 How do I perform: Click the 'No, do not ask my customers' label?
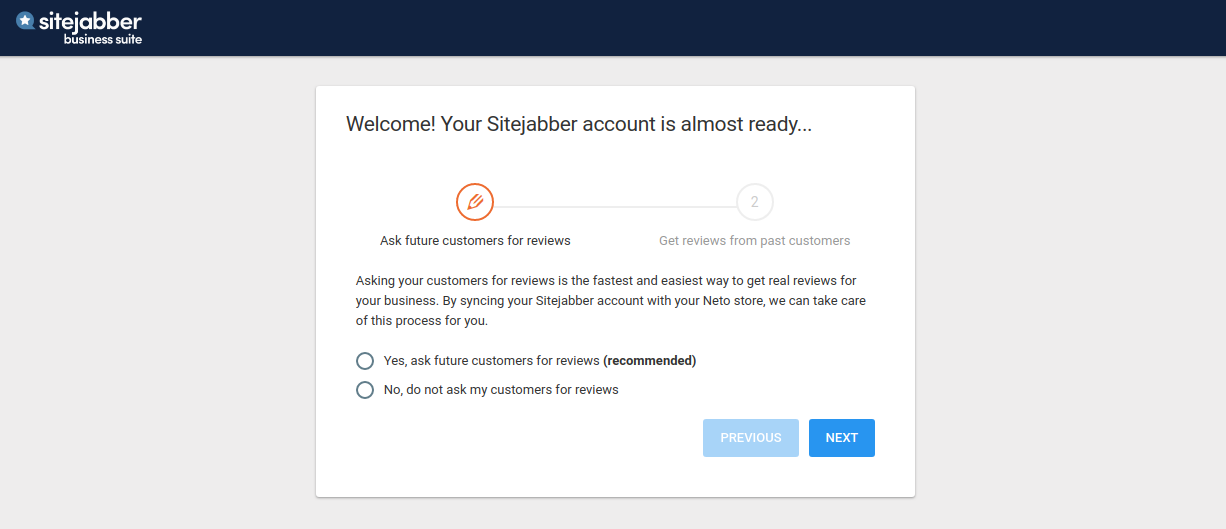point(501,390)
